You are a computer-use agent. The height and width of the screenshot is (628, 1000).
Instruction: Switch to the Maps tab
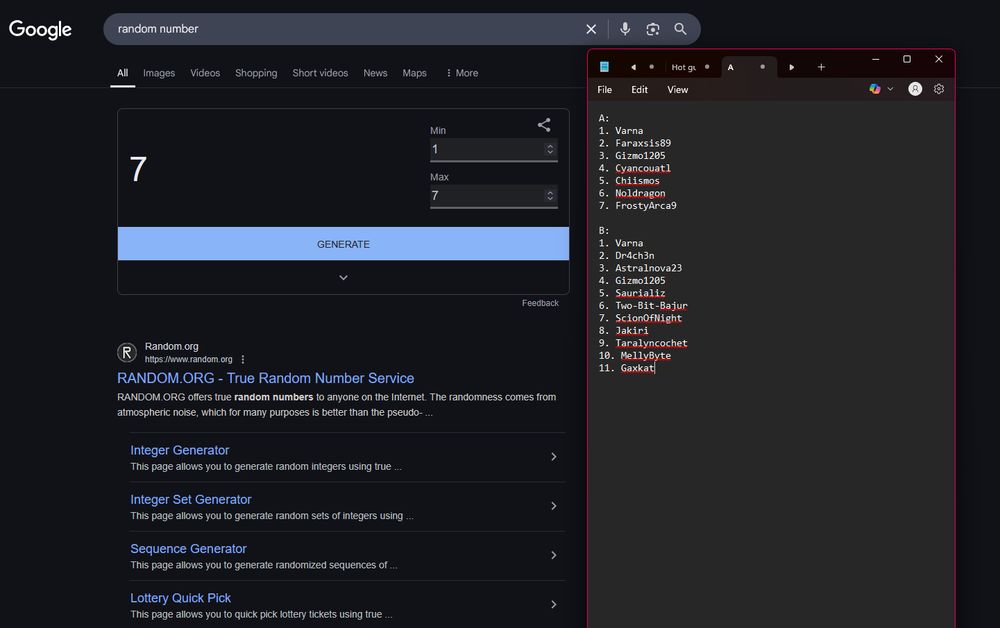pos(415,73)
